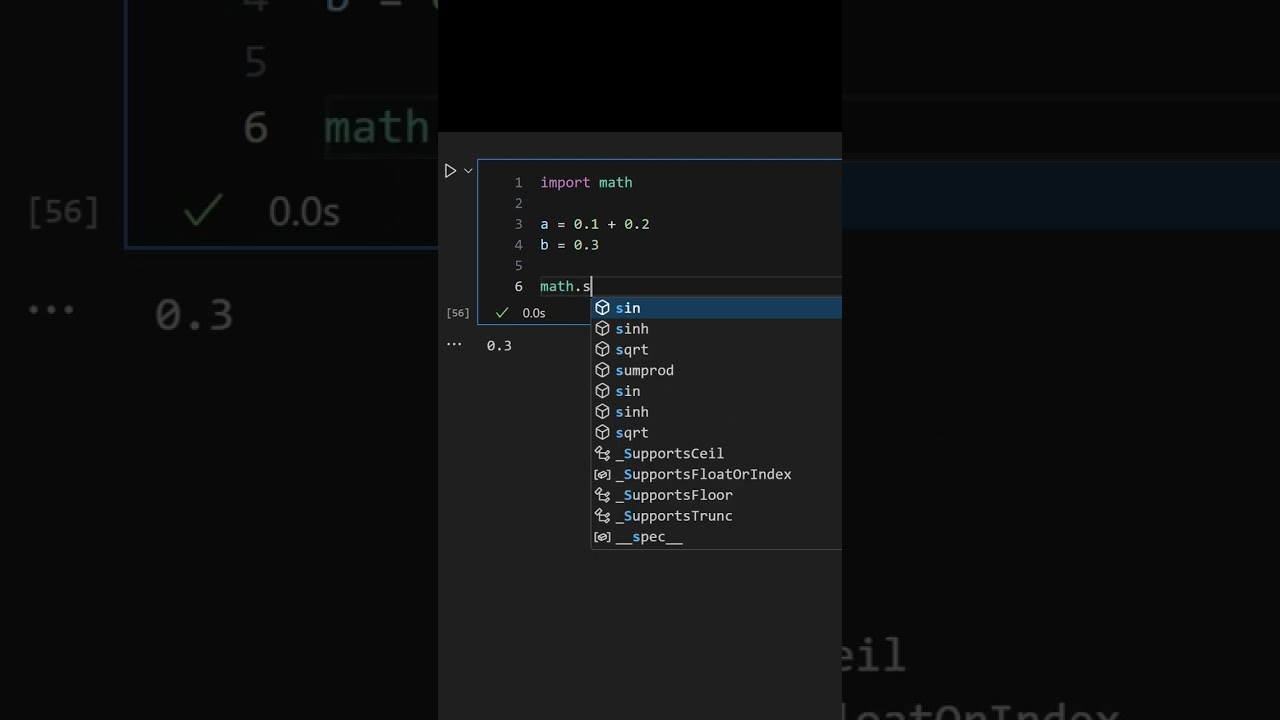This screenshot has width=1280, height=720.
Task: Place the cursor on the 'import math' line
Action: click(x=586, y=183)
